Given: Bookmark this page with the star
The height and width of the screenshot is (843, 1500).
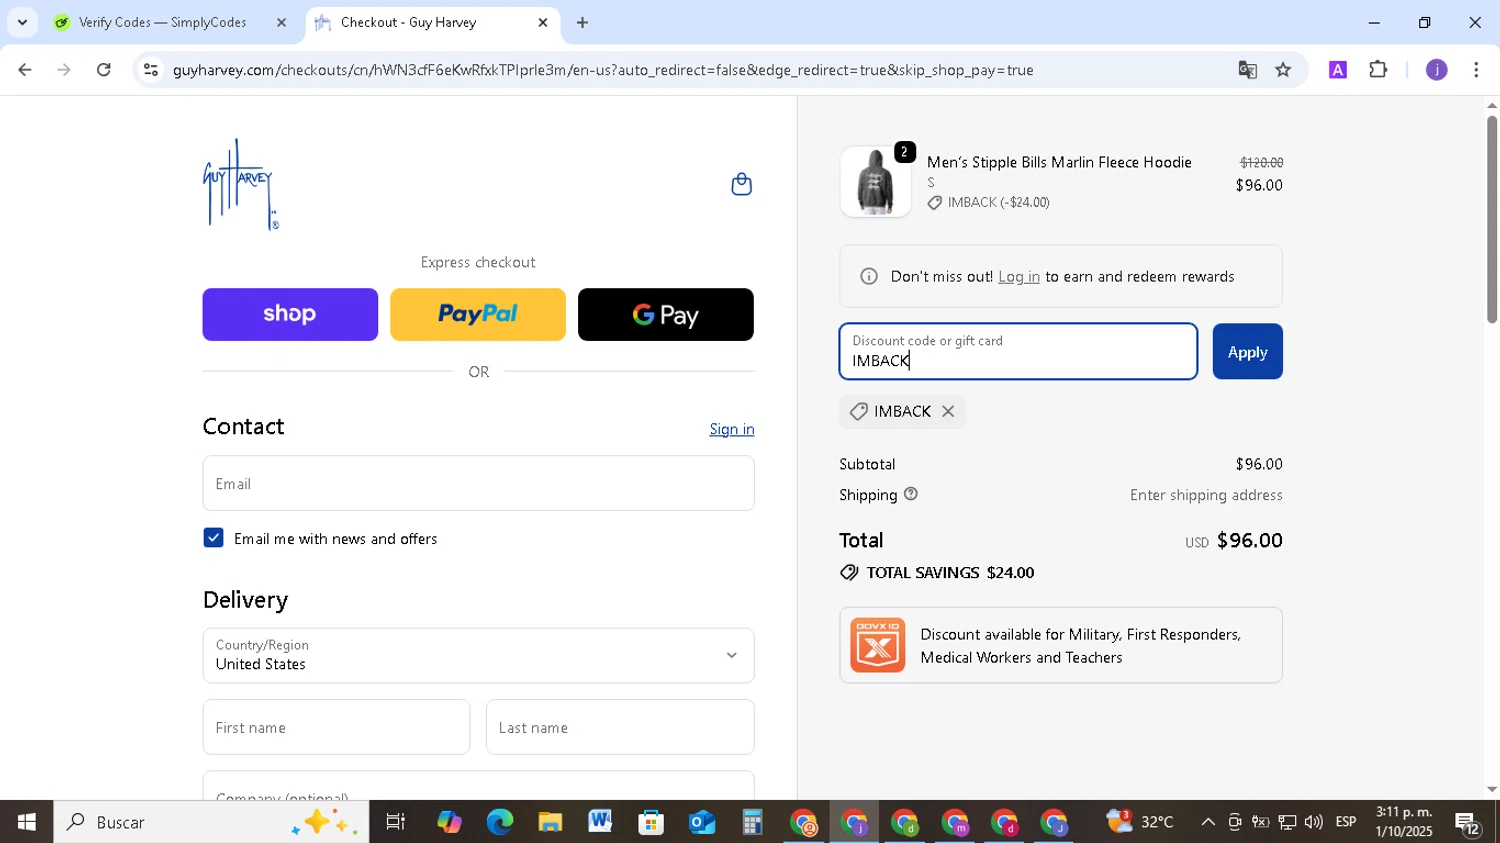Looking at the screenshot, I should click(x=1283, y=70).
